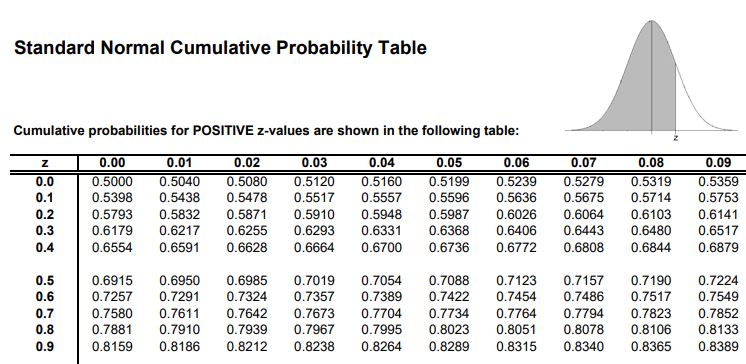Click the 0.5 row label
This screenshot has height=364, width=746.
pyautogui.click(x=45, y=280)
